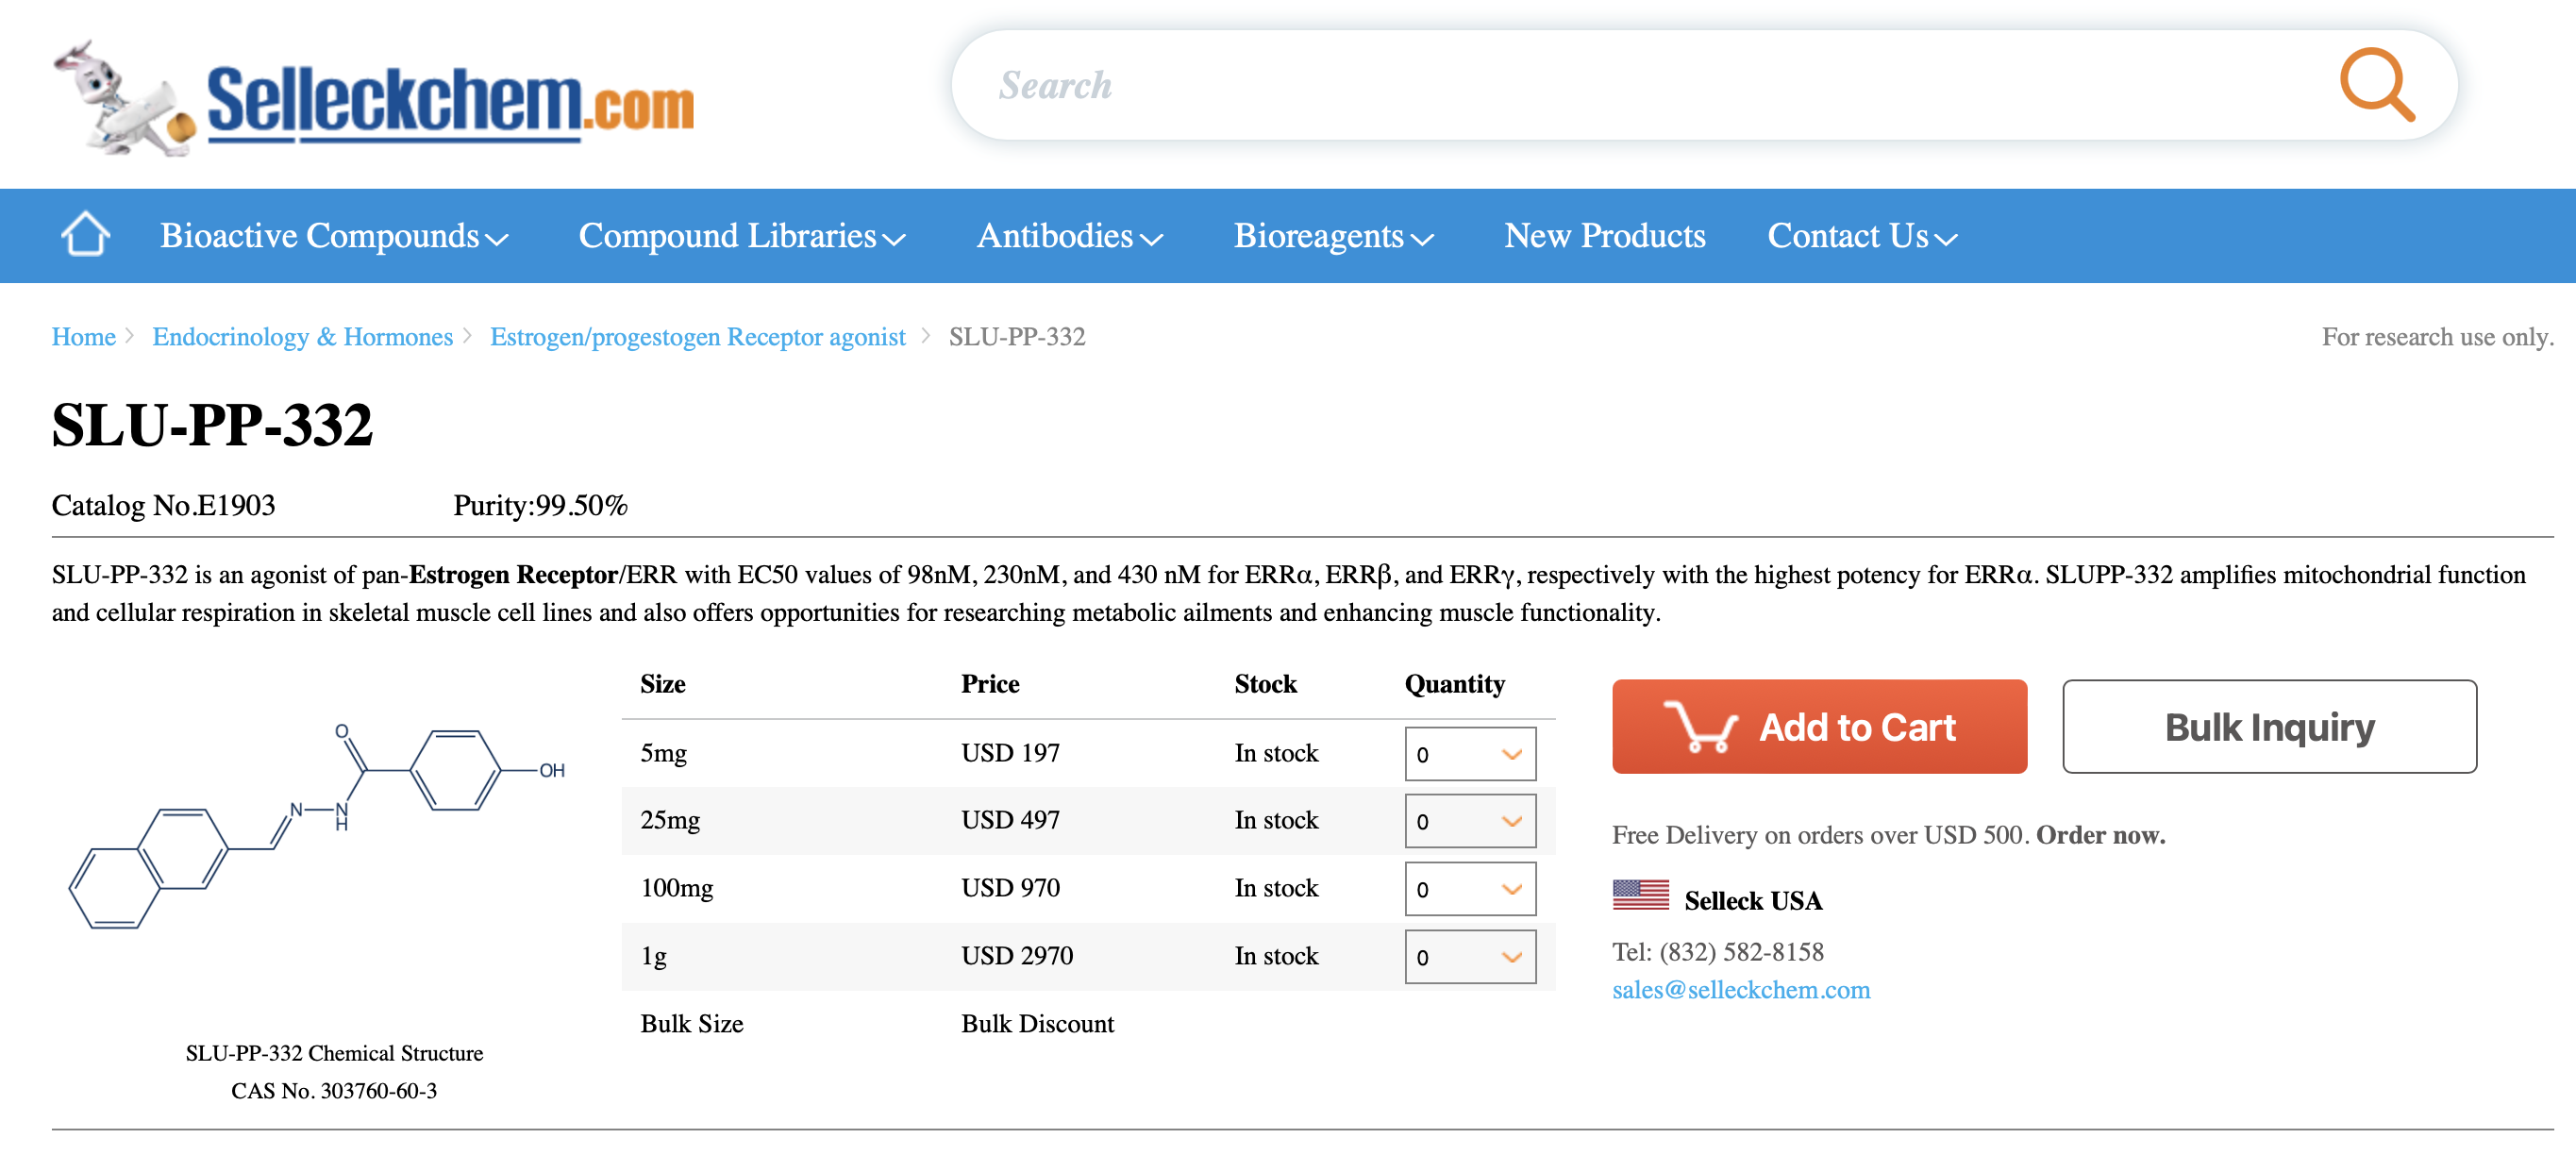Click Bulk Inquiry button
The image size is (2576, 1155).
coord(2269,726)
